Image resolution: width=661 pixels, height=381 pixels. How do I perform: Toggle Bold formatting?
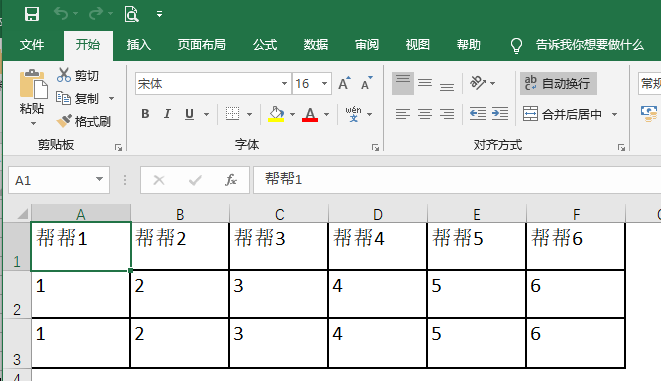click(x=145, y=114)
